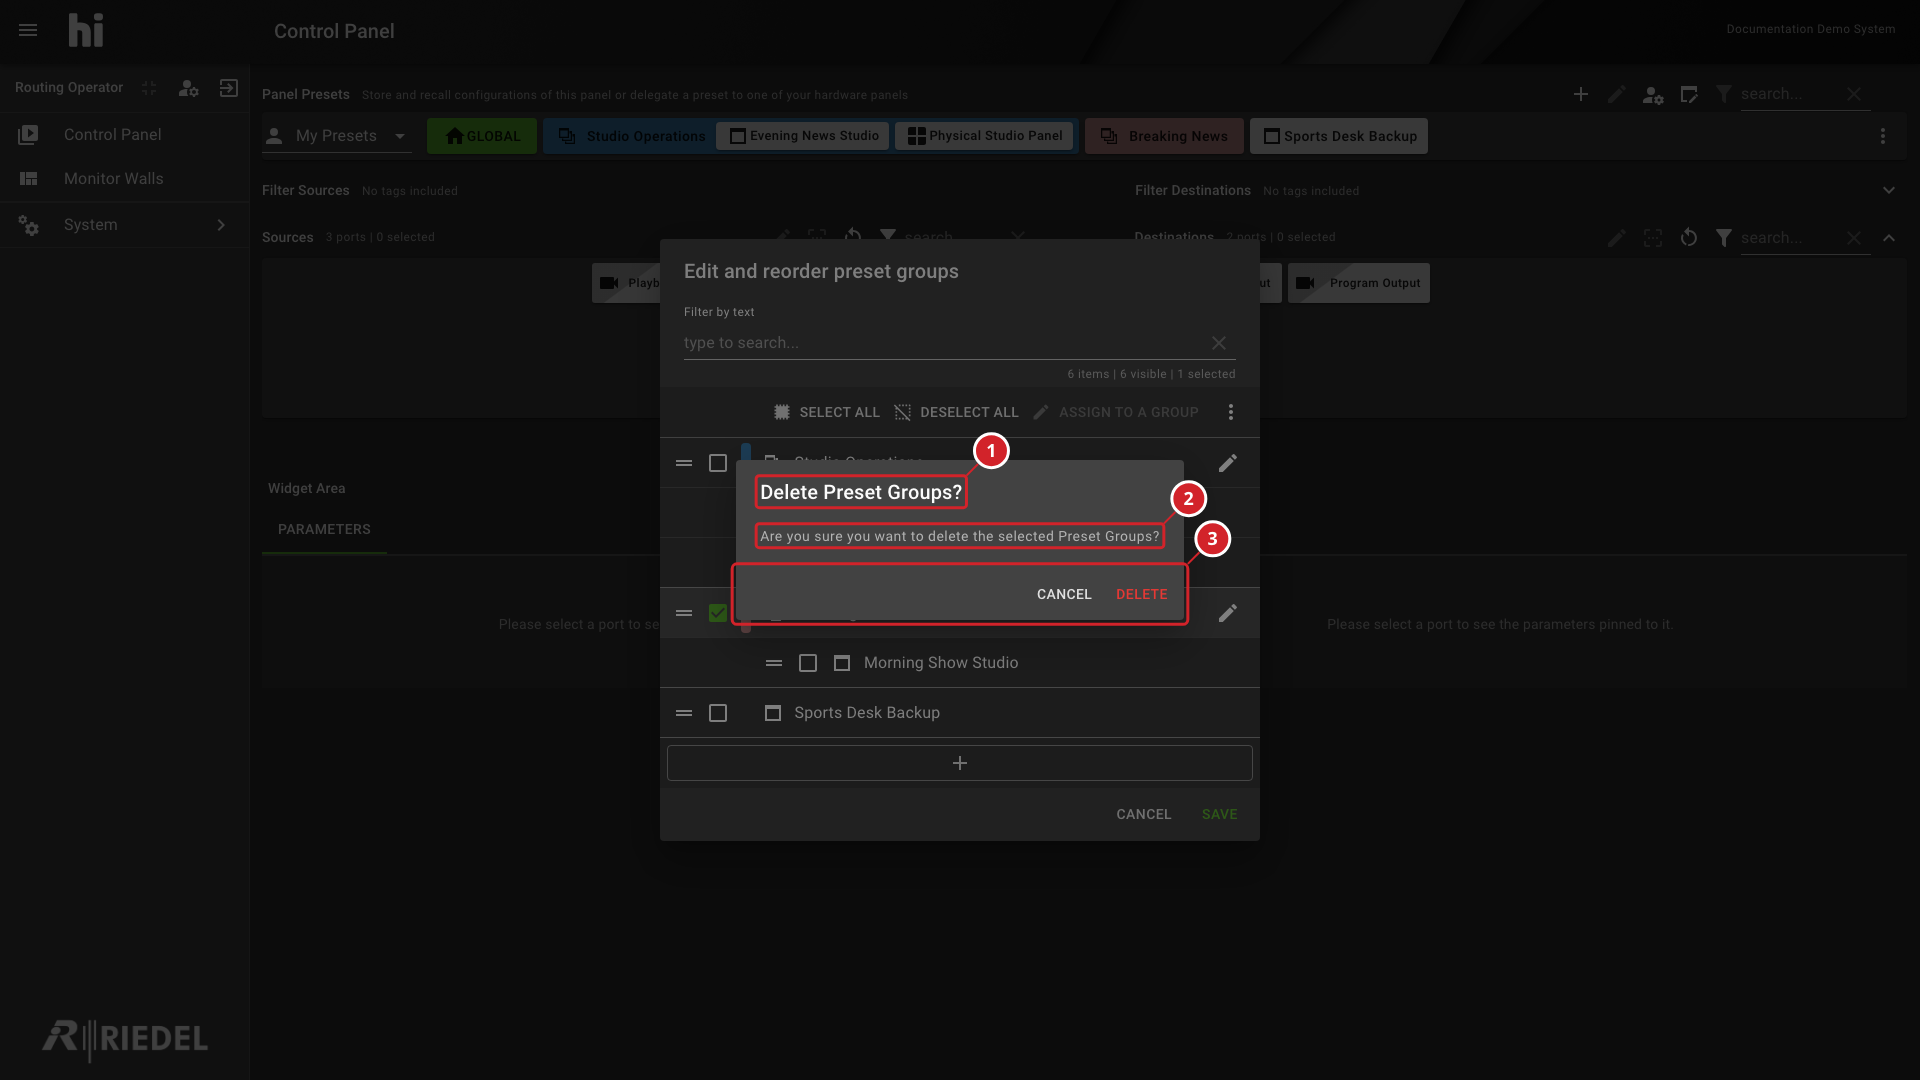Viewport: 1920px width, 1080px height.
Task: Click the edit pencil icon in the Destinations toolbar
Action: point(1617,238)
